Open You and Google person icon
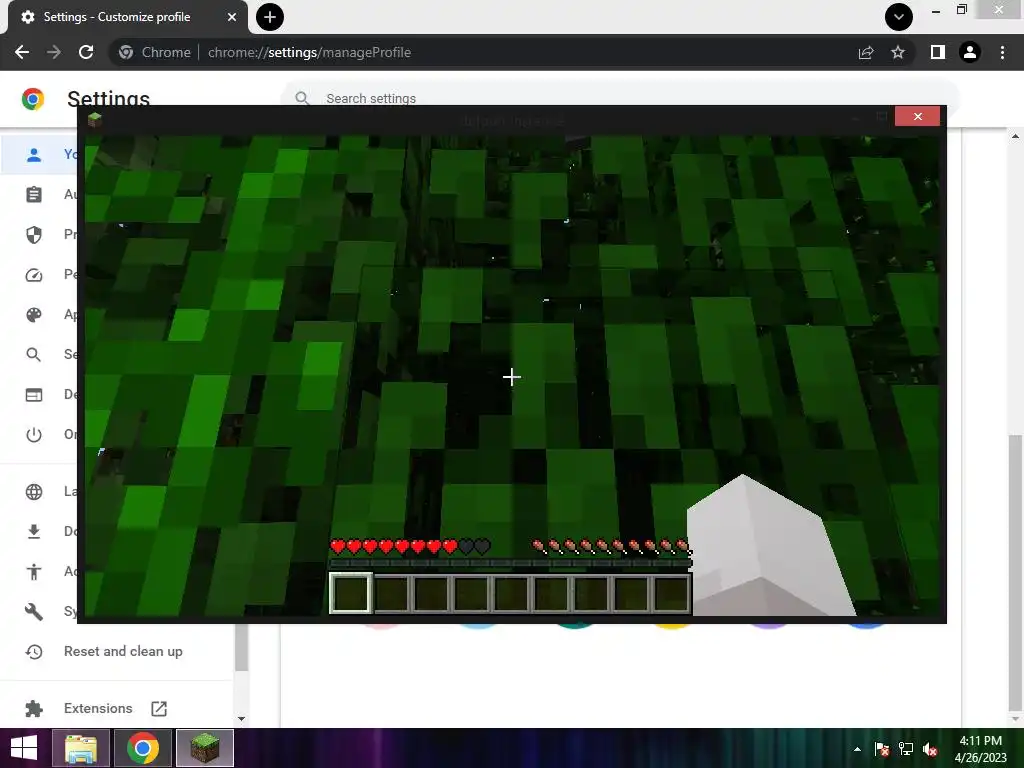1024x768 pixels. pos(34,155)
